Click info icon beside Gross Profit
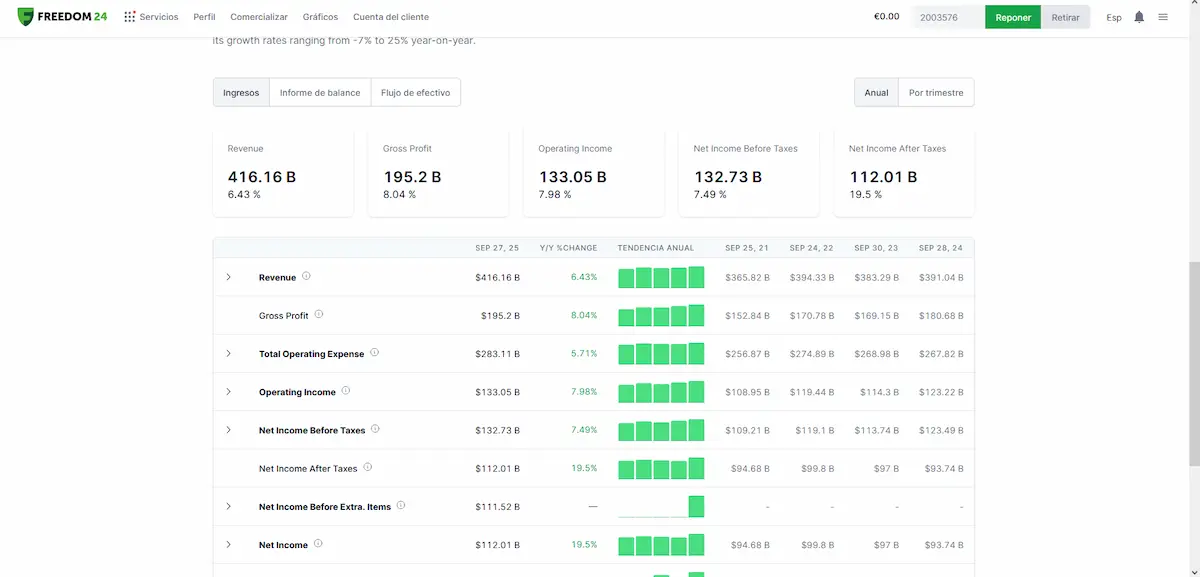This screenshot has width=1200, height=577. coord(319,314)
